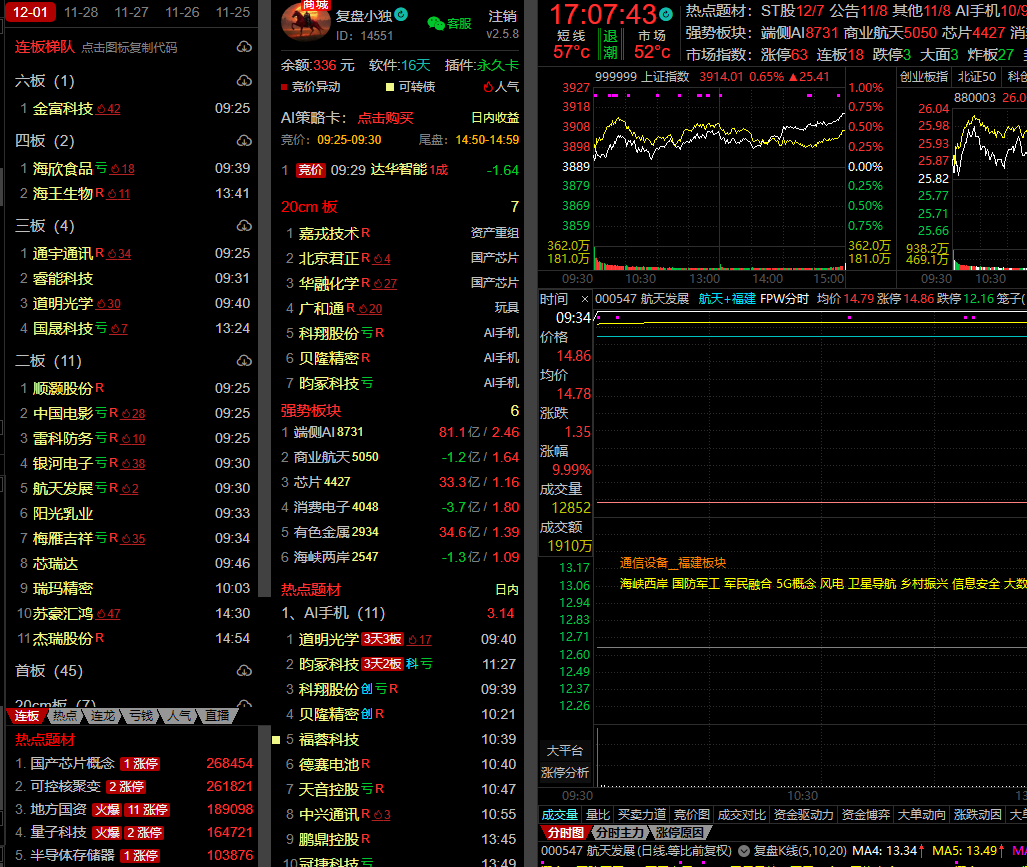Close the 时间 column with the × button
Viewport: 1027px width, 867px height.
pos(584,299)
